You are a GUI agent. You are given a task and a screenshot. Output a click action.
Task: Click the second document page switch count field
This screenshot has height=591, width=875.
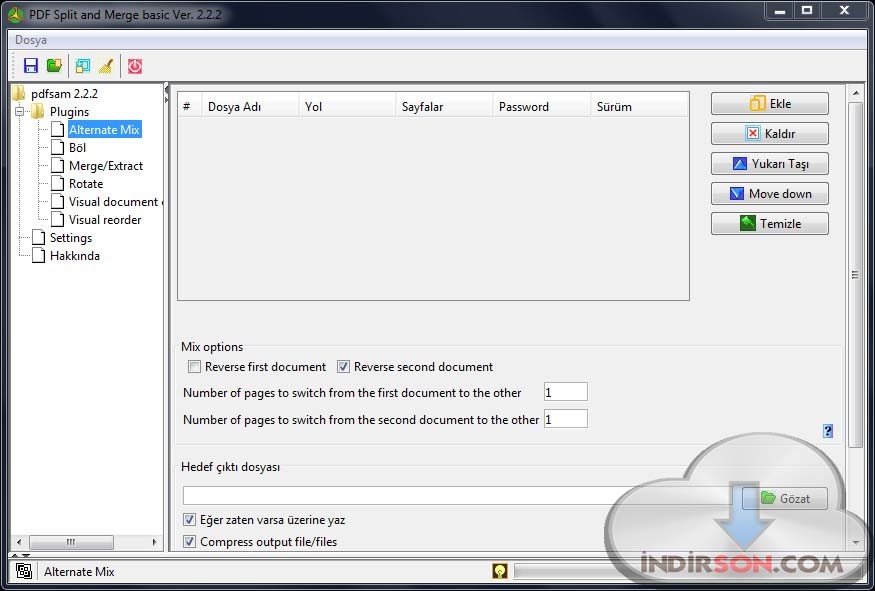565,419
